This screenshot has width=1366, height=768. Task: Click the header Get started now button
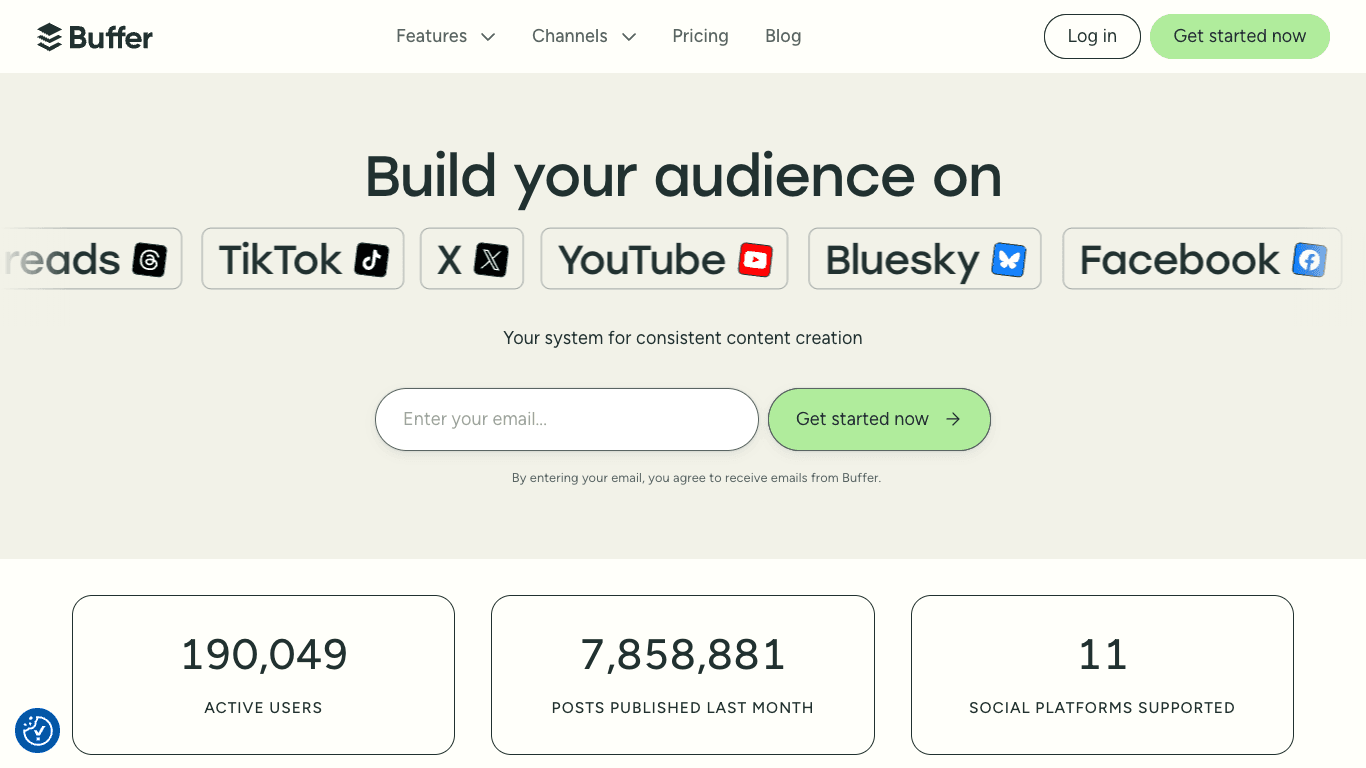point(1240,36)
